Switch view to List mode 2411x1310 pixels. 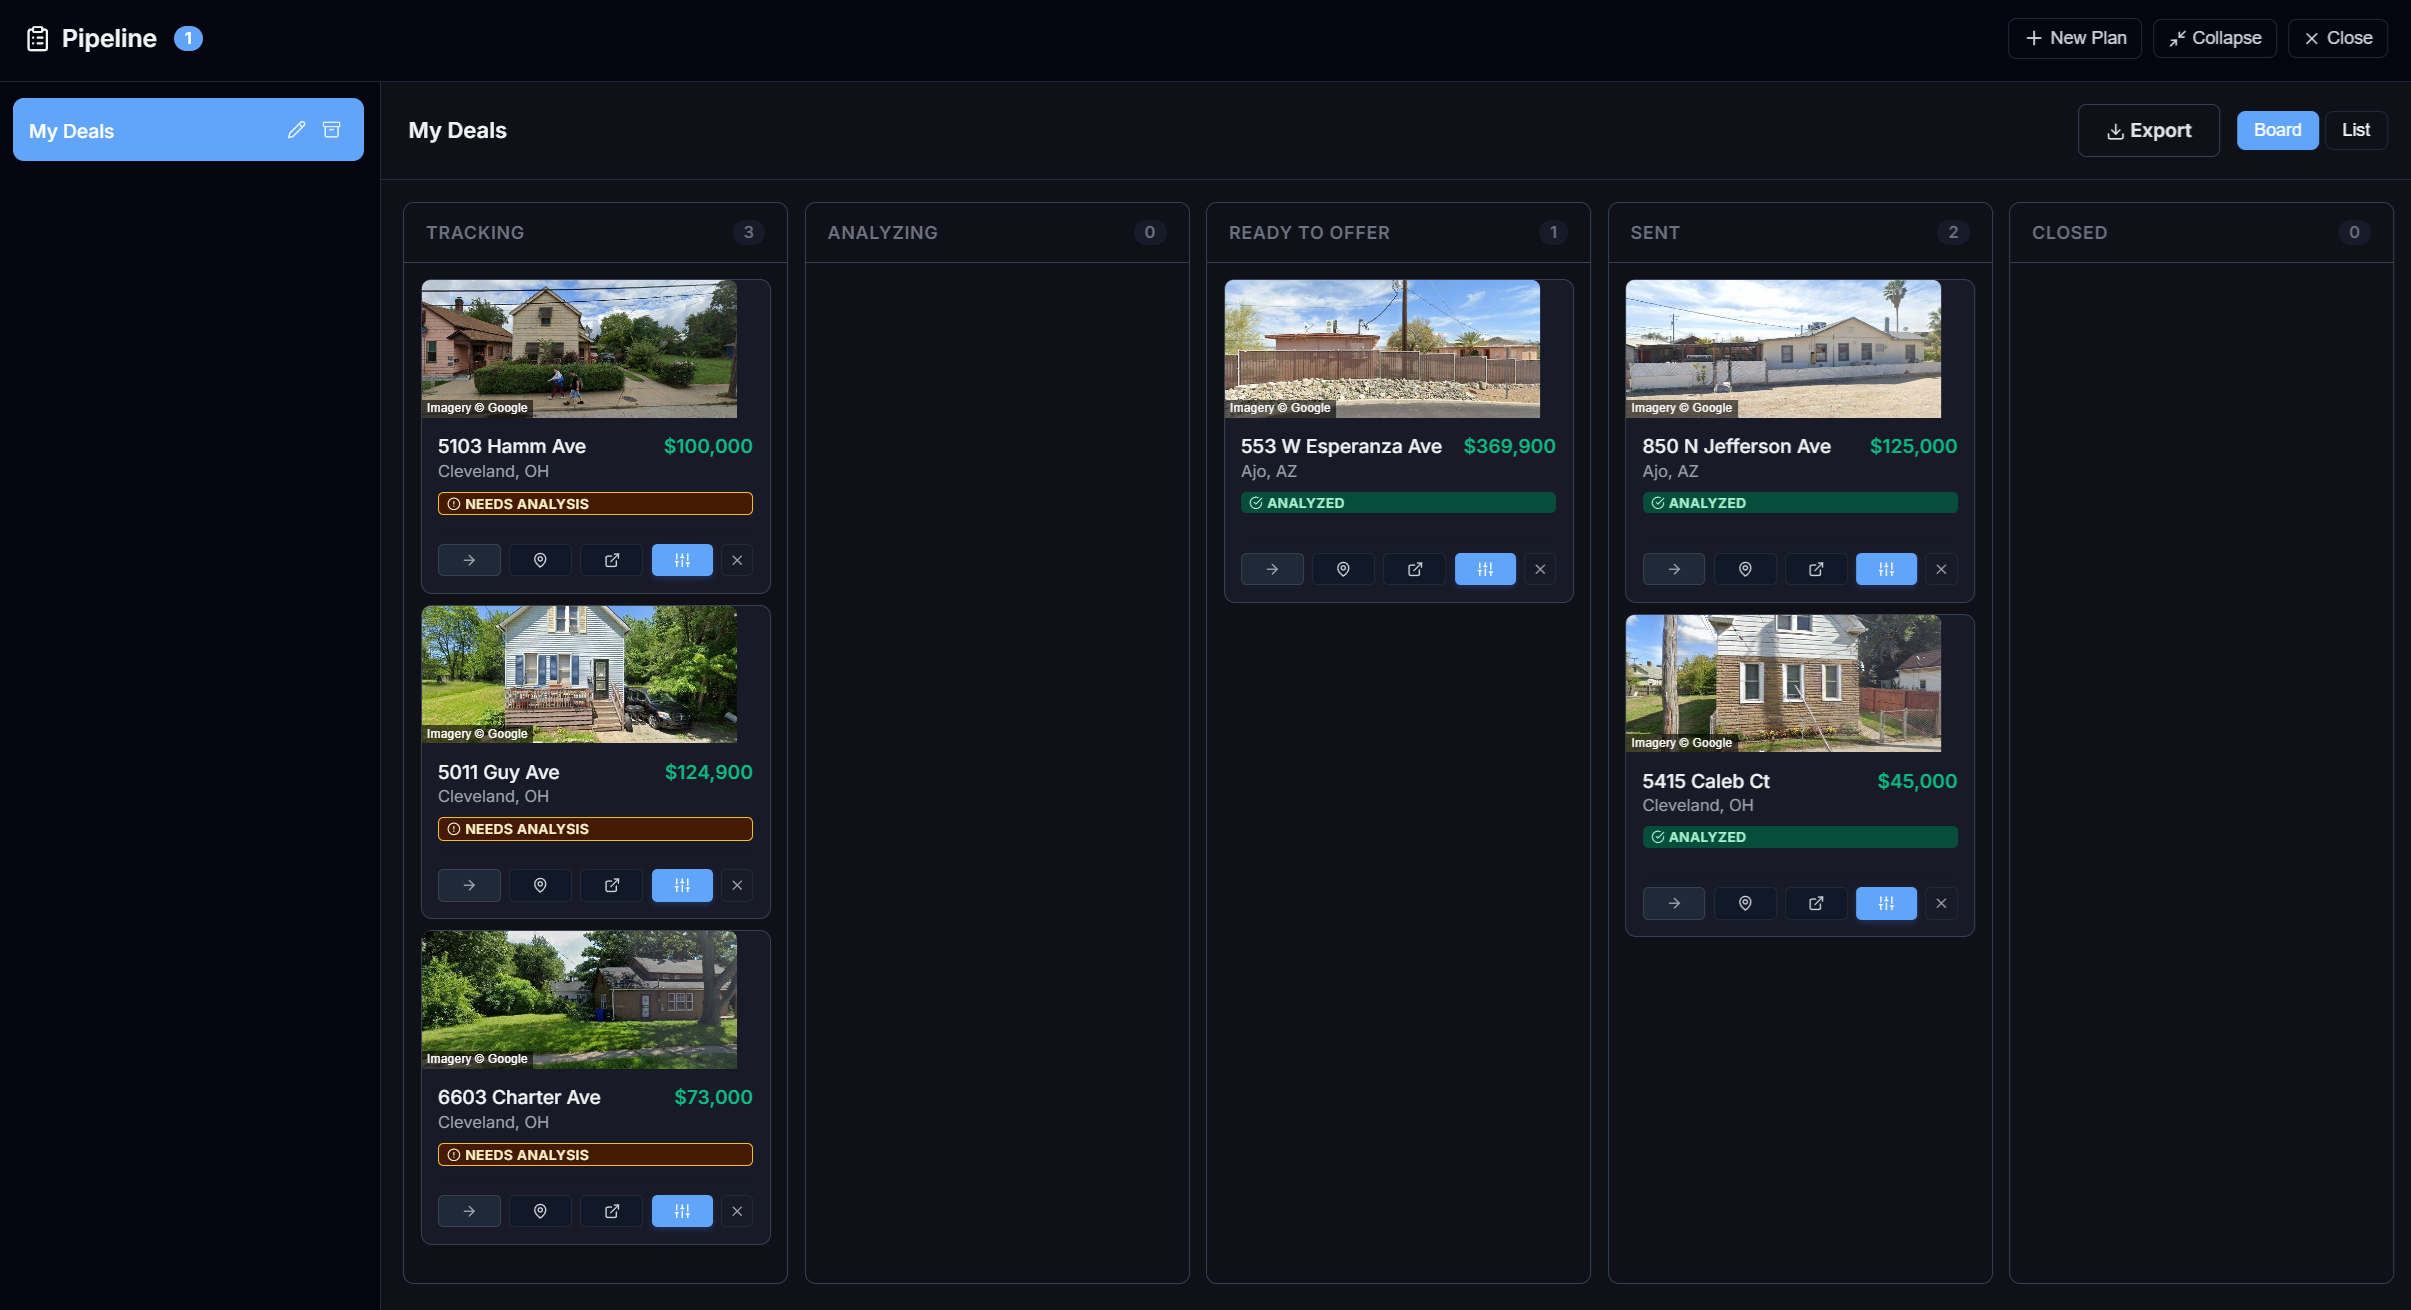[2356, 129]
